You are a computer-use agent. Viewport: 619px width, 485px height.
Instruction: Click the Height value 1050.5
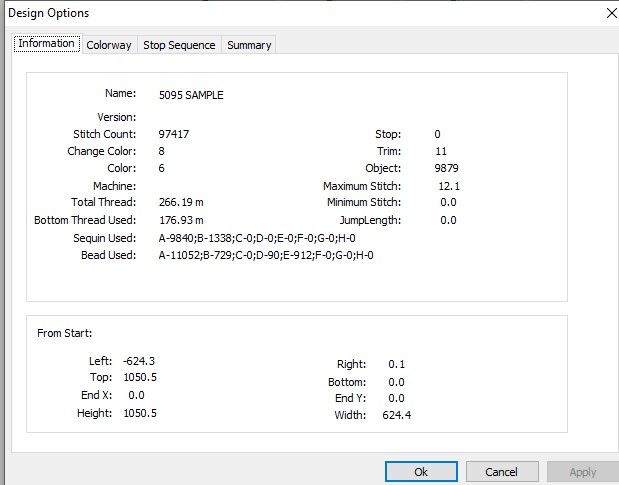tap(140, 413)
